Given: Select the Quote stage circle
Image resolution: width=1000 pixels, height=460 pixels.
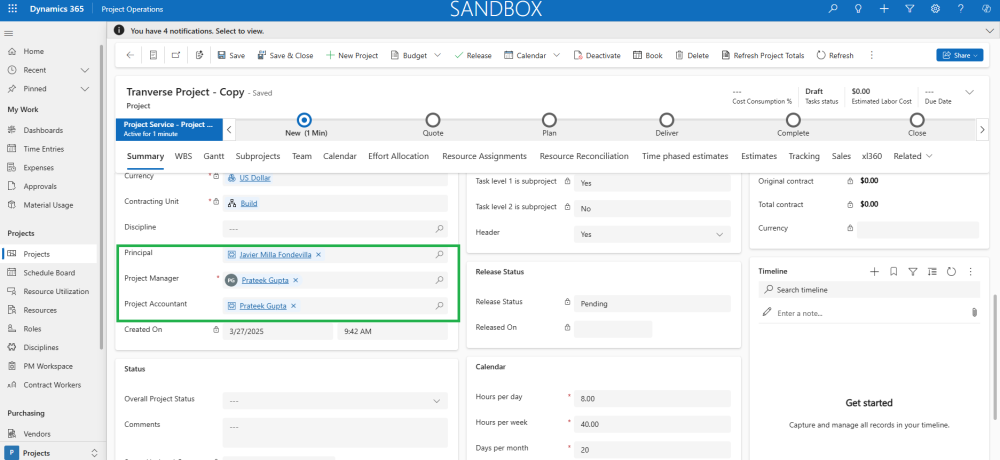Looking at the screenshot, I should 433,120.
